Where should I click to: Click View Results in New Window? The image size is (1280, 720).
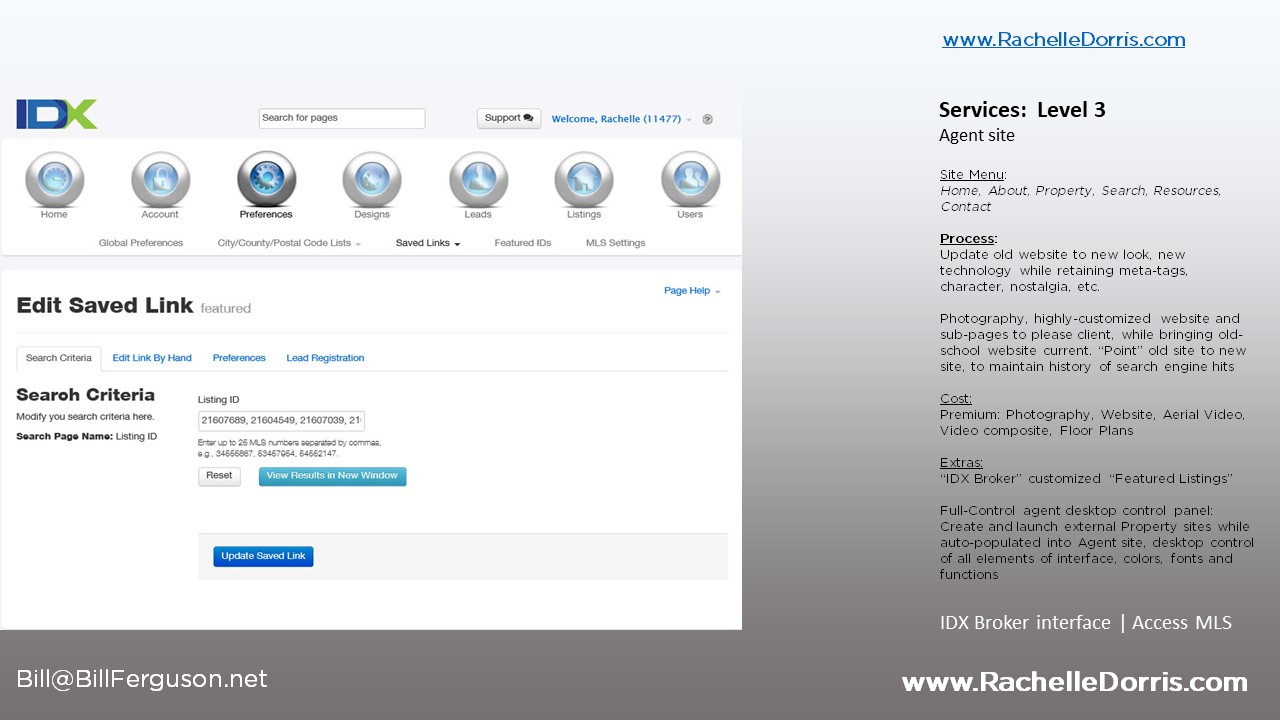332,476
